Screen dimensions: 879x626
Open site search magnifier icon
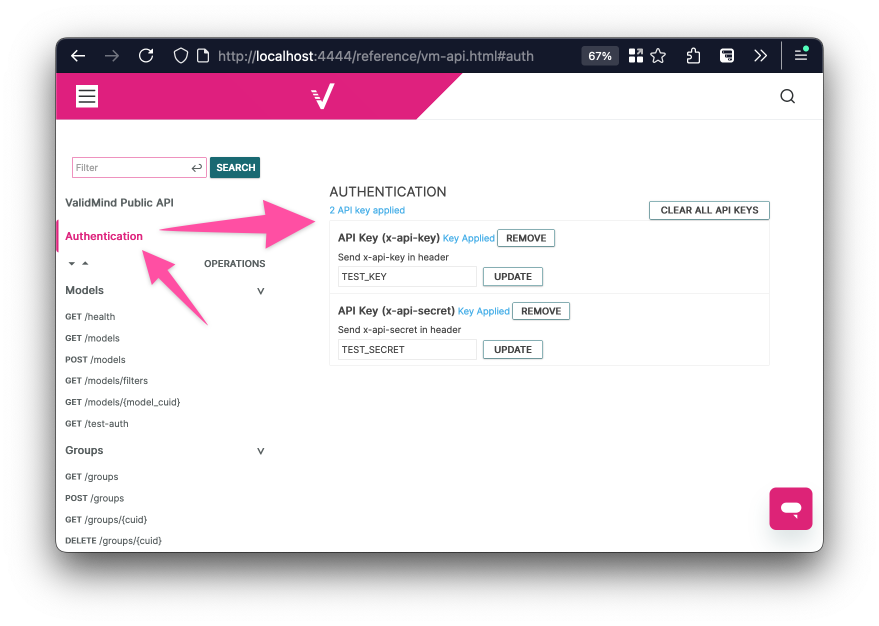click(788, 96)
